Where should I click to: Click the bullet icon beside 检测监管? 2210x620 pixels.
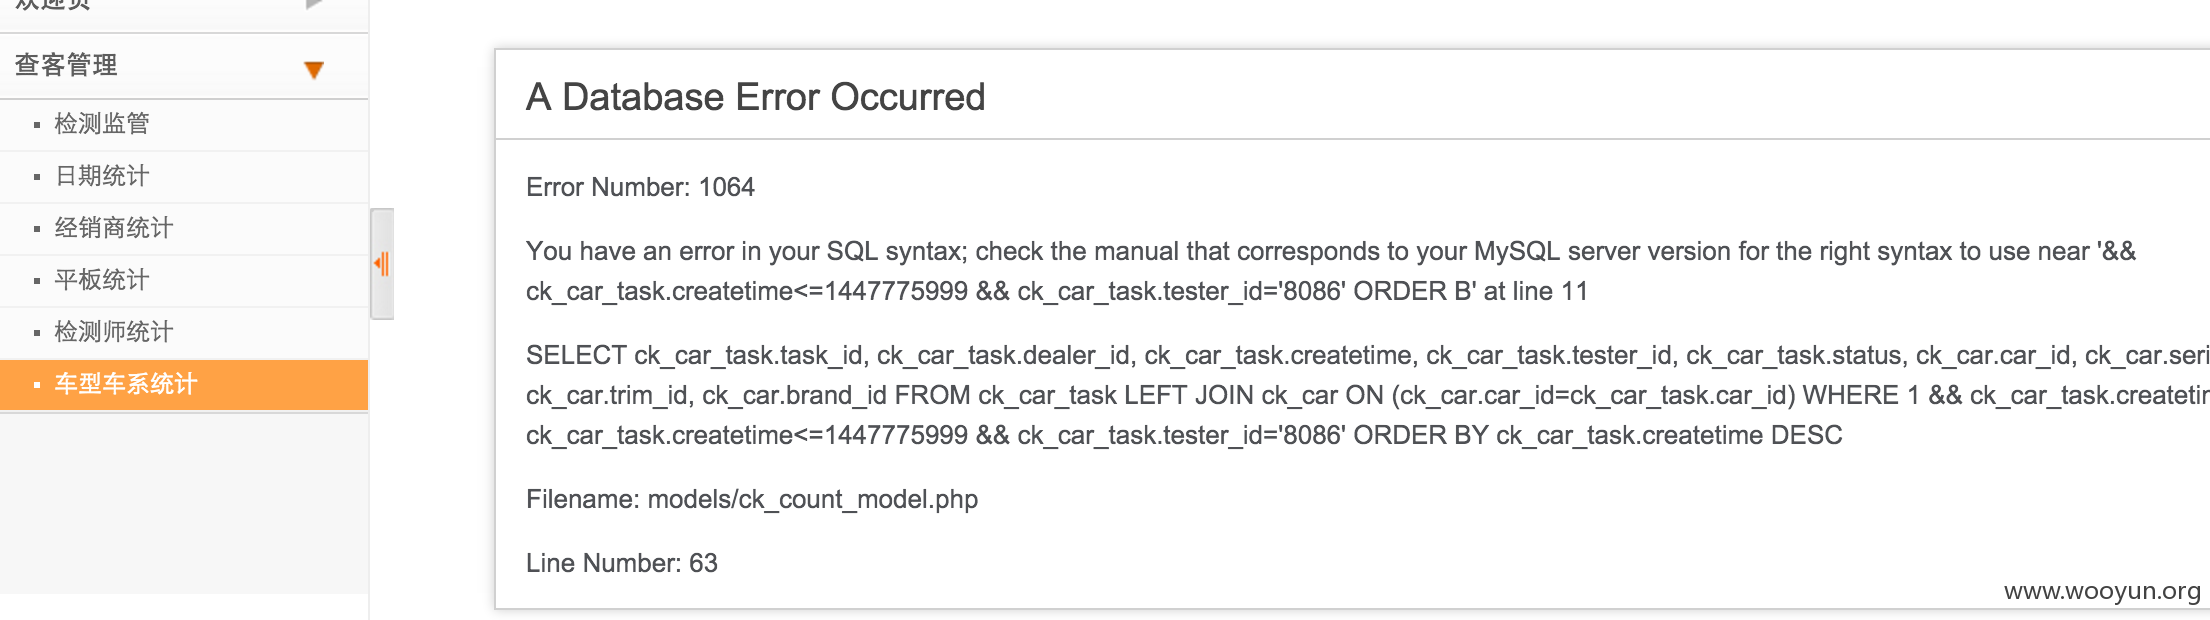click(37, 125)
